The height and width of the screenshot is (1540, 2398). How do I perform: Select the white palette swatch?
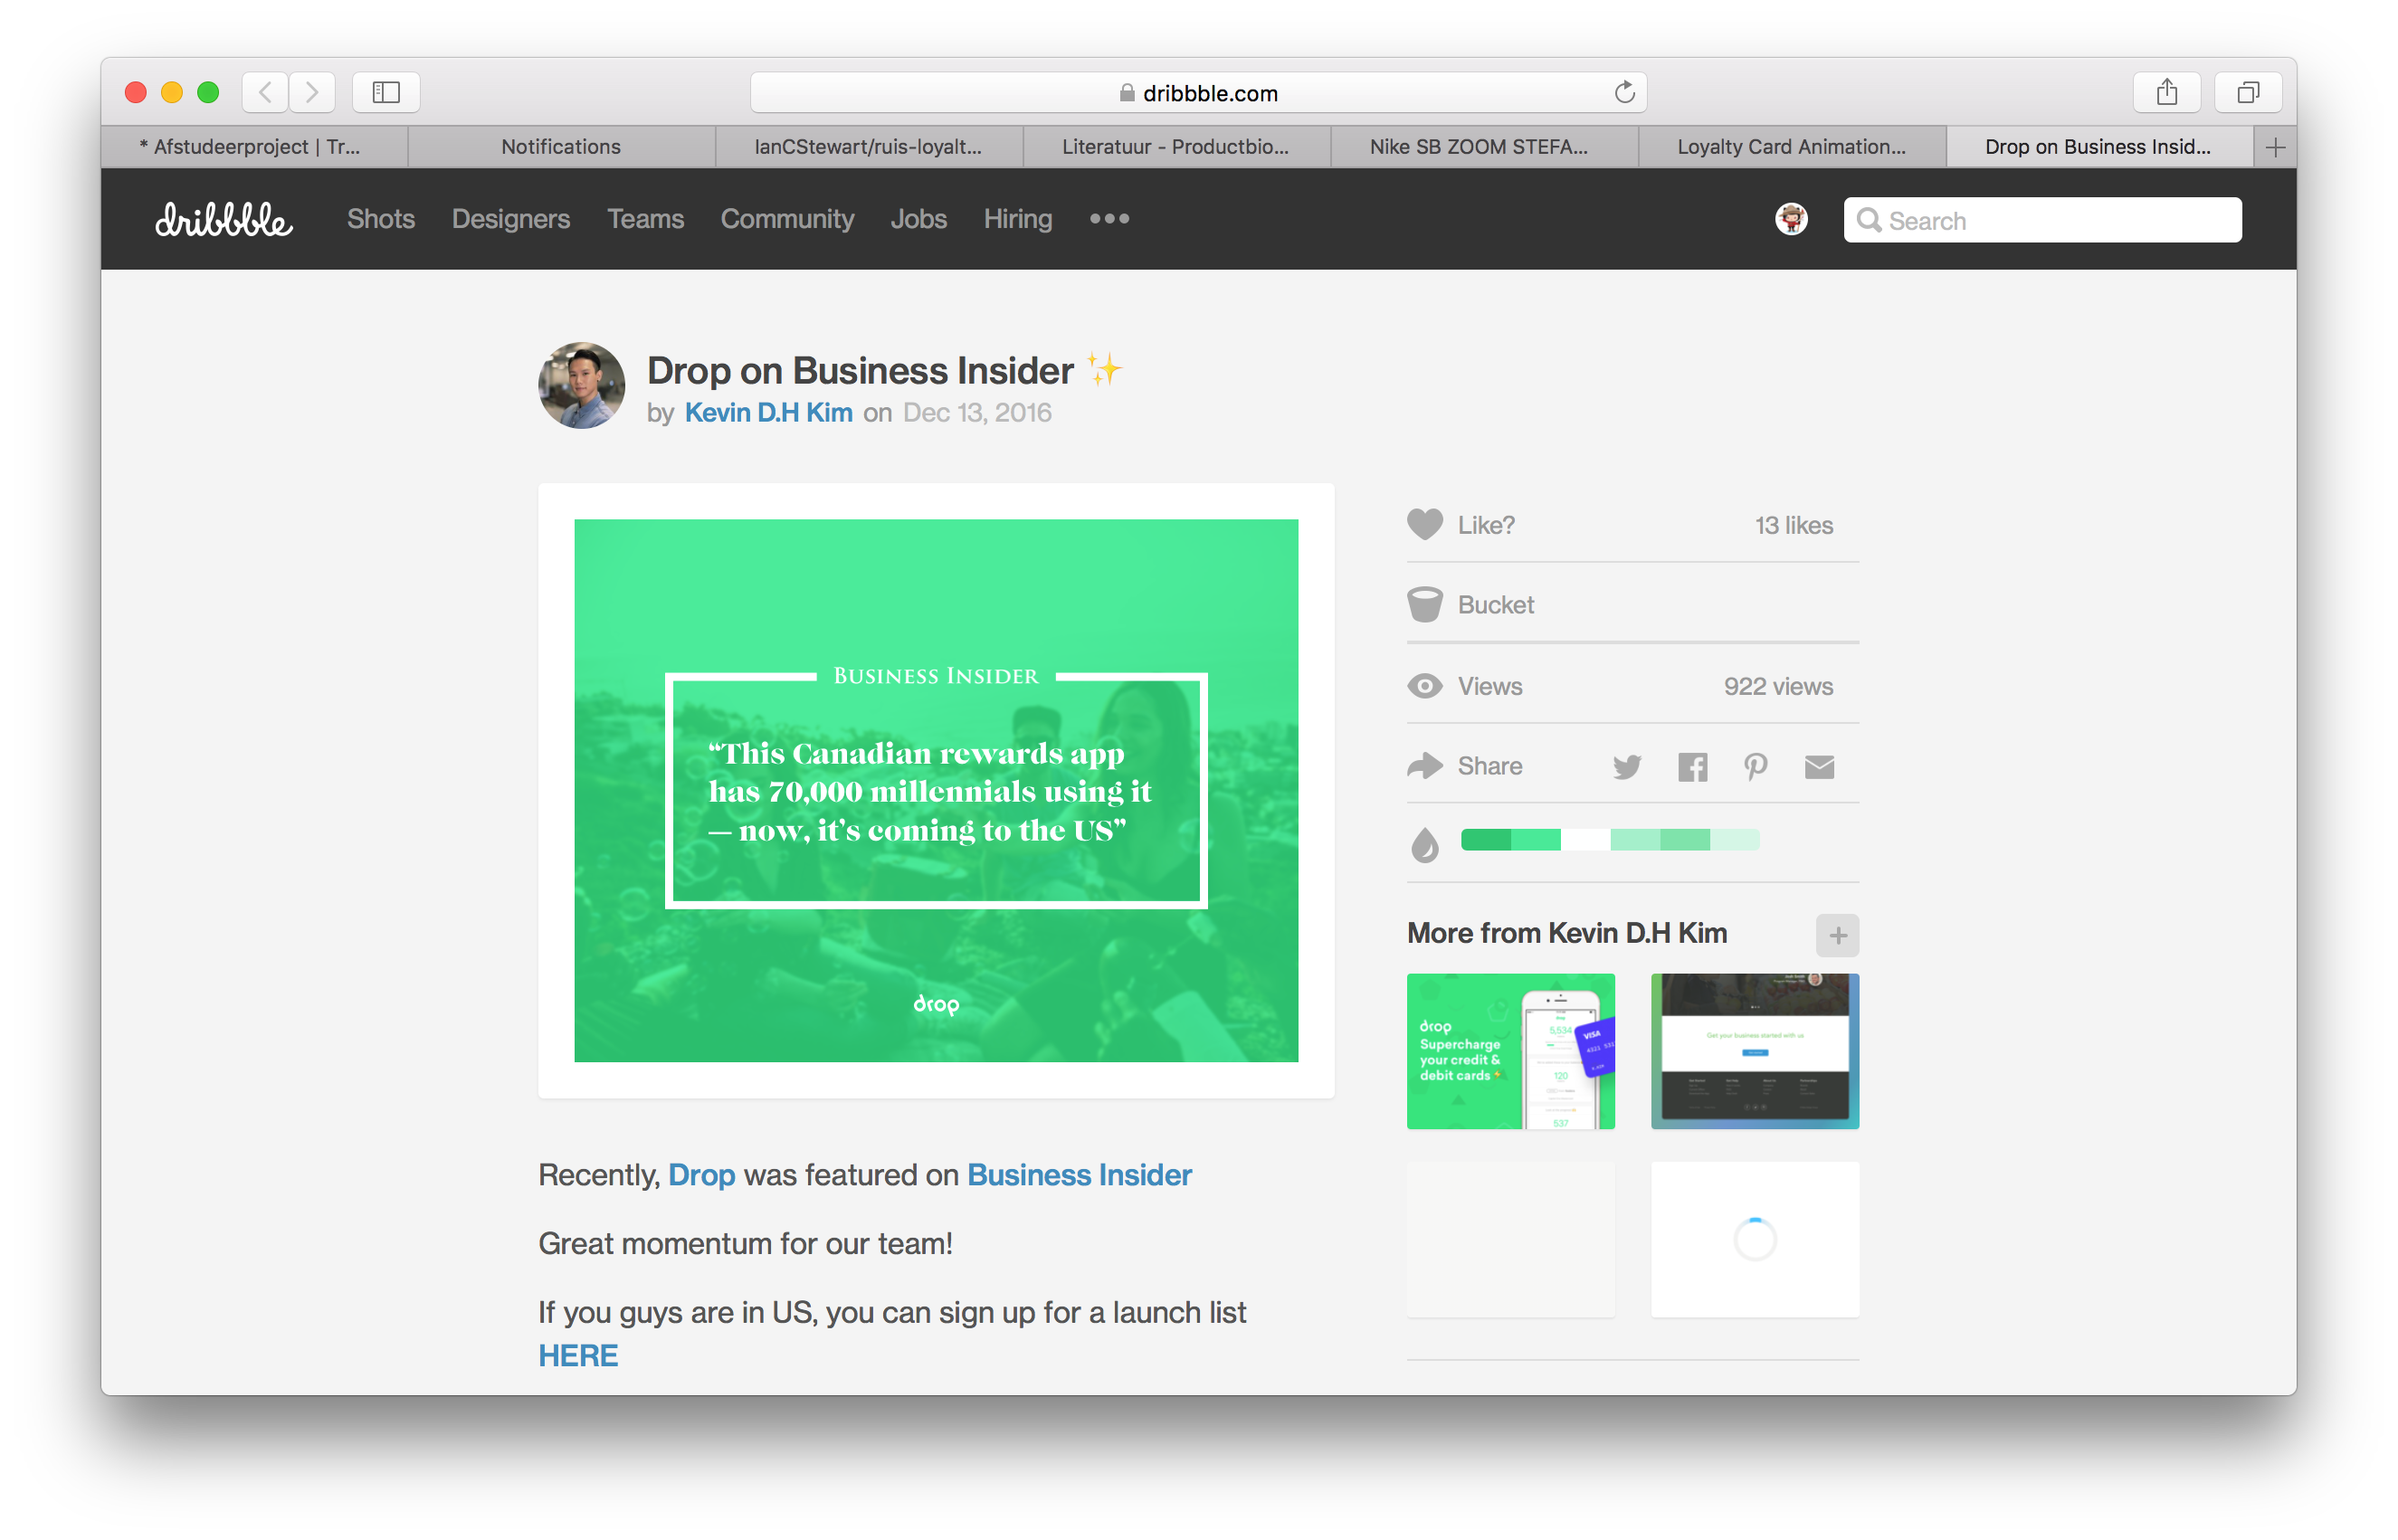click(x=1585, y=840)
